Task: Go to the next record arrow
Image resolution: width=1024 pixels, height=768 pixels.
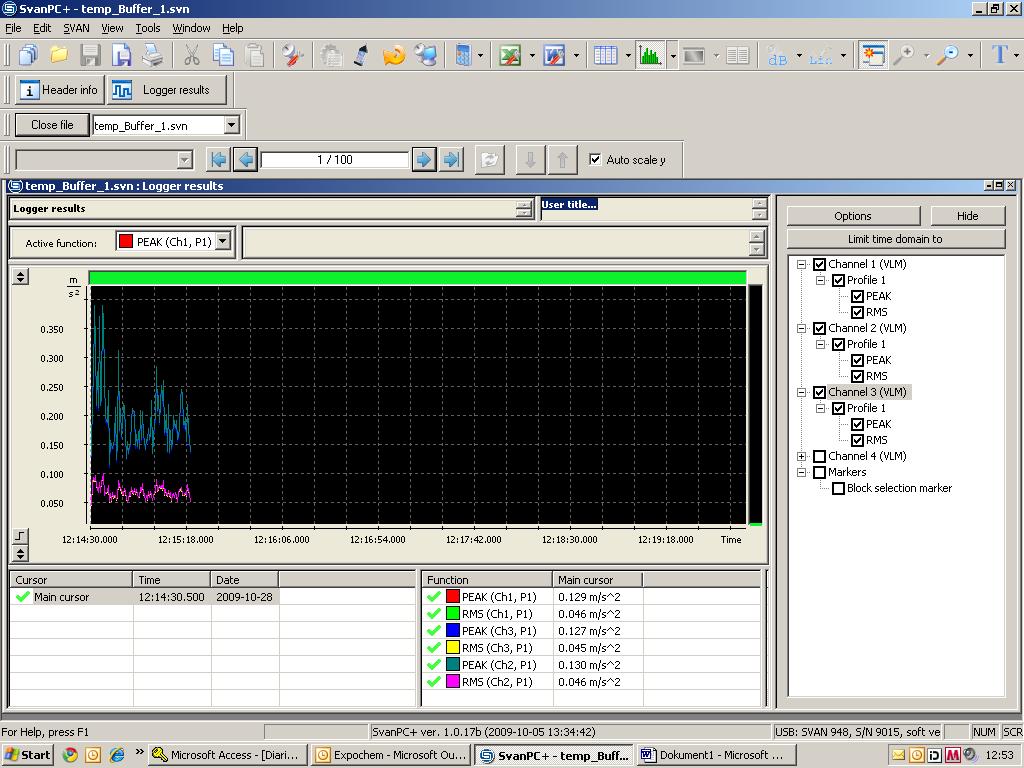Action: (x=424, y=159)
